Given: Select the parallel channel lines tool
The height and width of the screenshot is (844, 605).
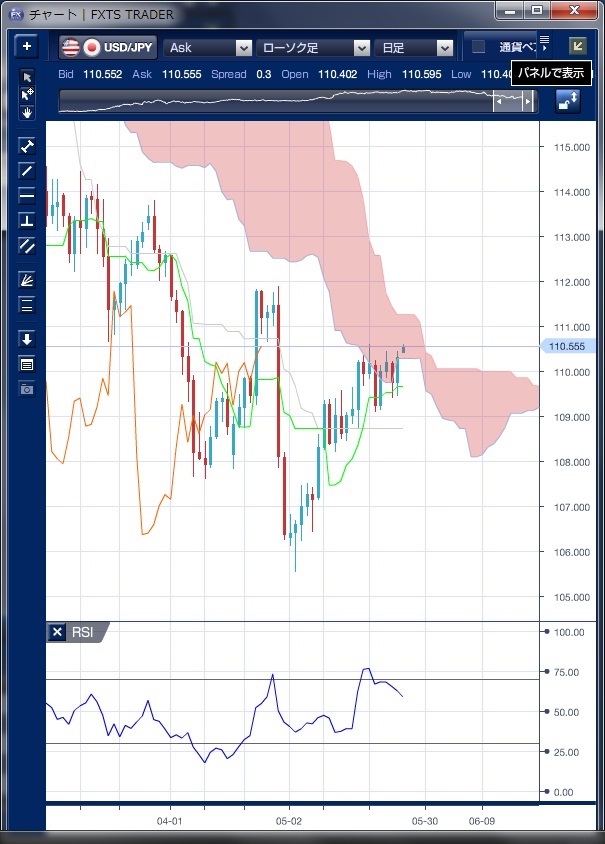Looking at the screenshot, I should [27, 245].
